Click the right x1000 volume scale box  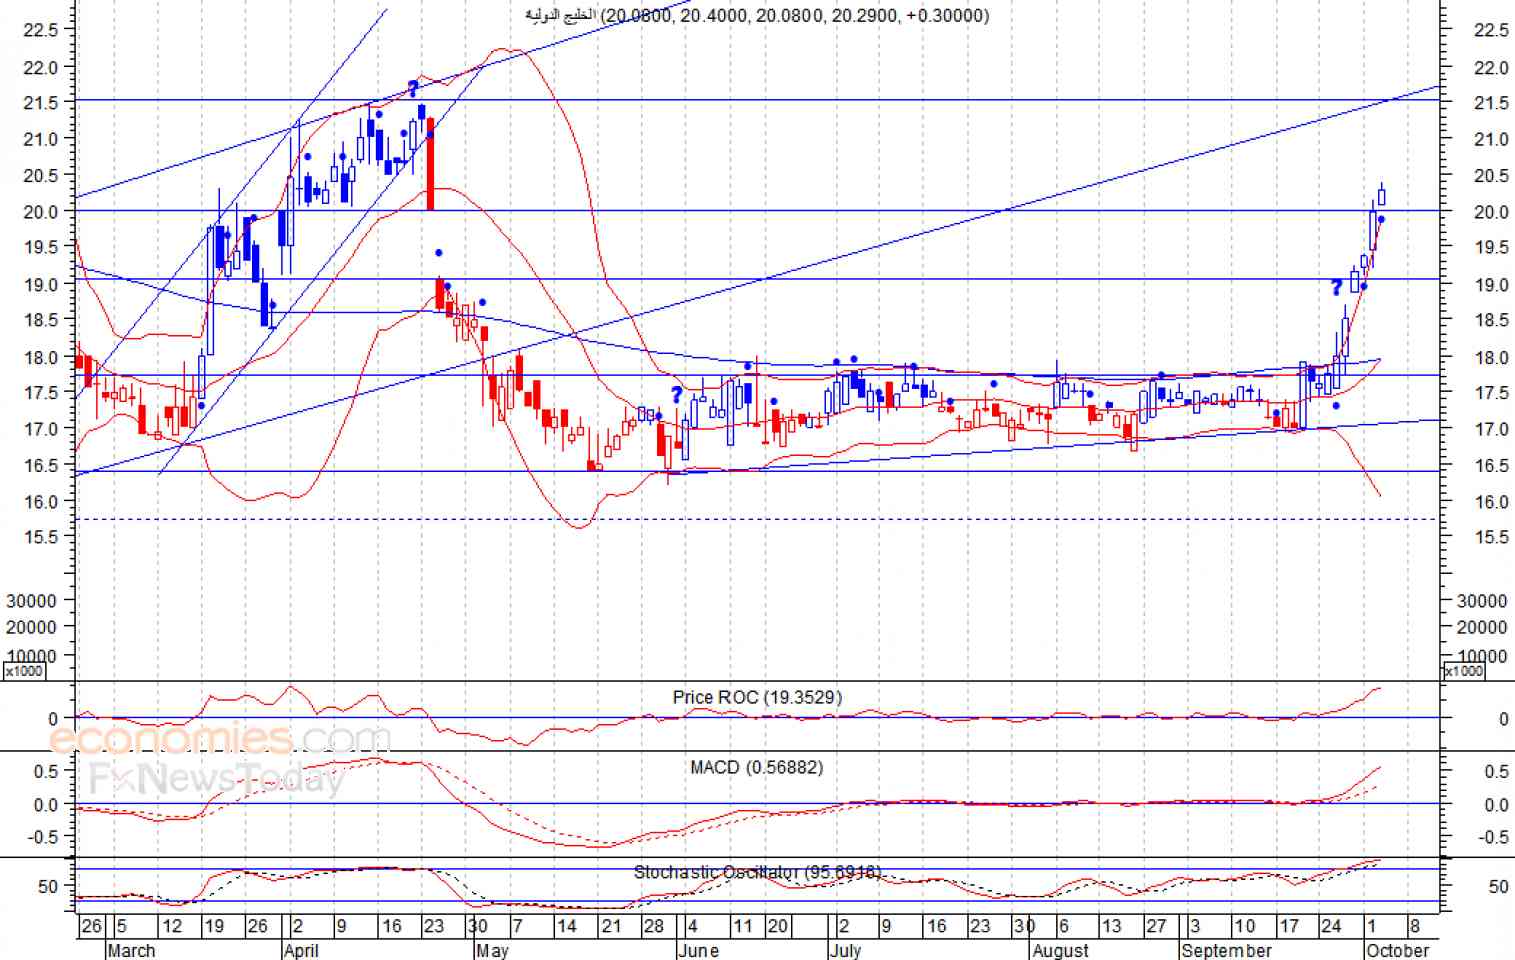tap(1463, 671)
